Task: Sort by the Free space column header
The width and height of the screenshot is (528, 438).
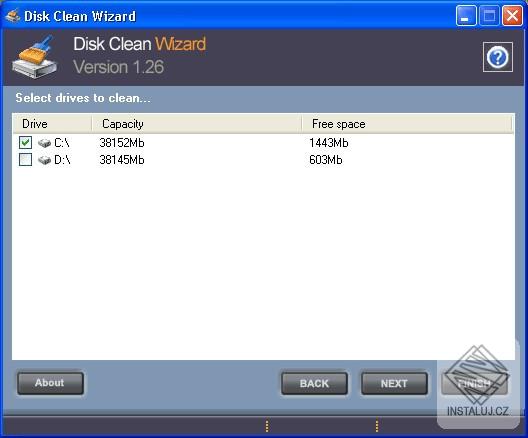Action: point(407,124)
